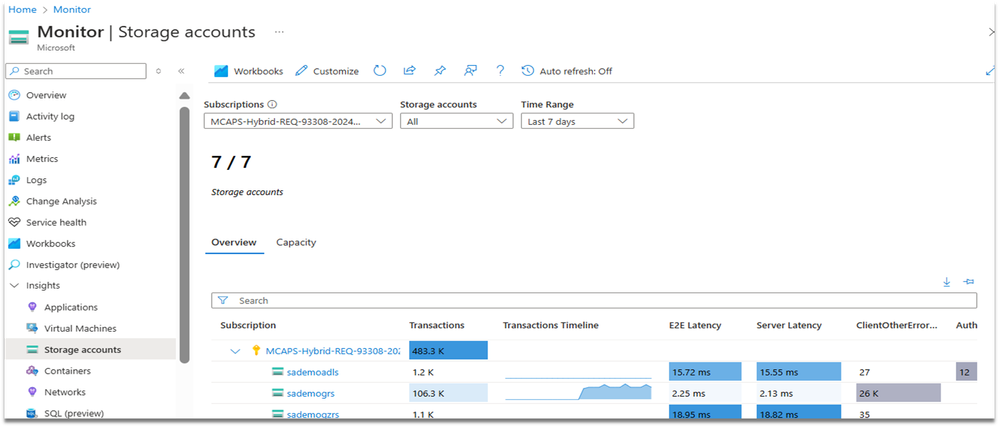This screenshot has height=427, width=999.
Task: Click the pin grid icon above table
Action: click(x=969, y=282)
